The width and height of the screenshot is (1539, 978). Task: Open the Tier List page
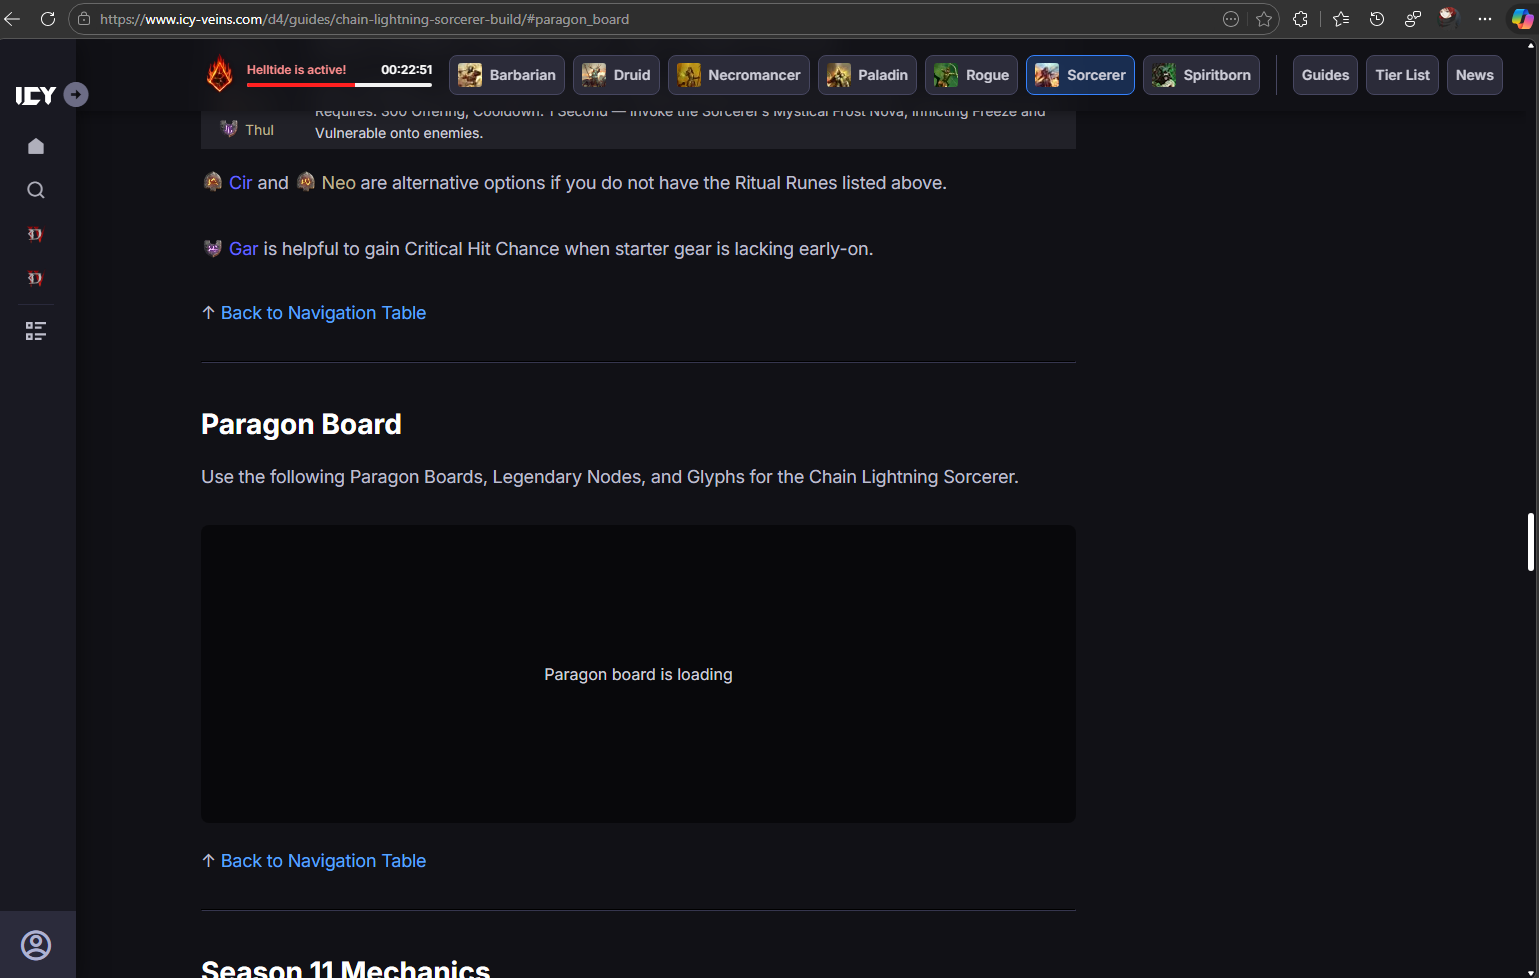click(1402, 75)
